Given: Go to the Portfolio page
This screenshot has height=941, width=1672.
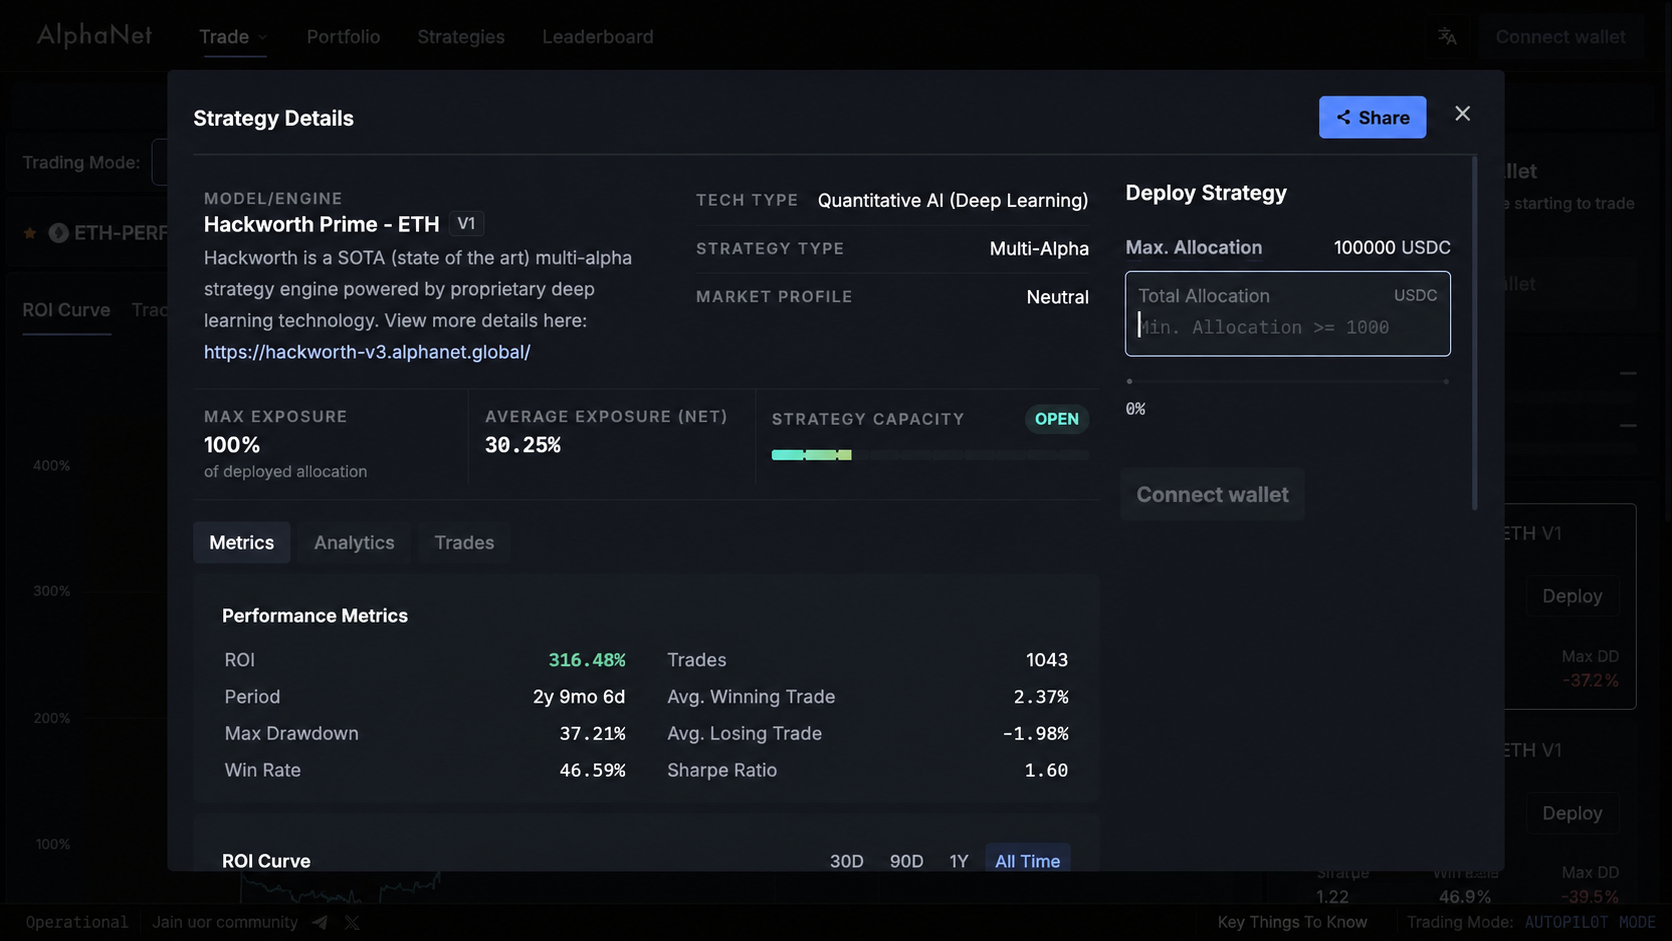Looking at the screenshot, I should (x=343, y=37).
